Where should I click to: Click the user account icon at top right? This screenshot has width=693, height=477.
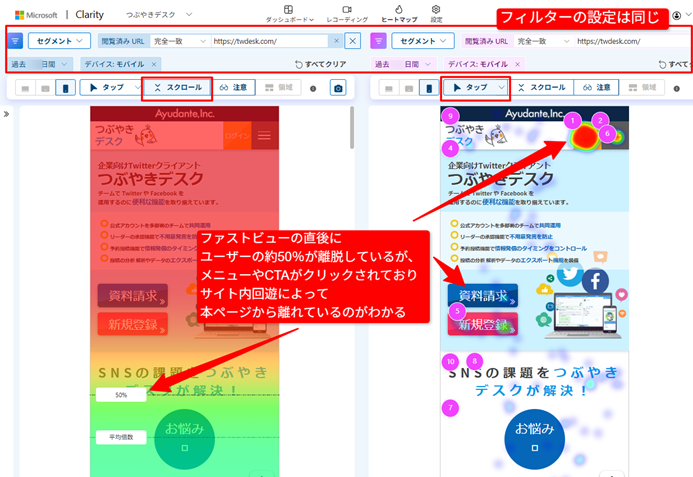pyautogui.click(x=677, y=15)
